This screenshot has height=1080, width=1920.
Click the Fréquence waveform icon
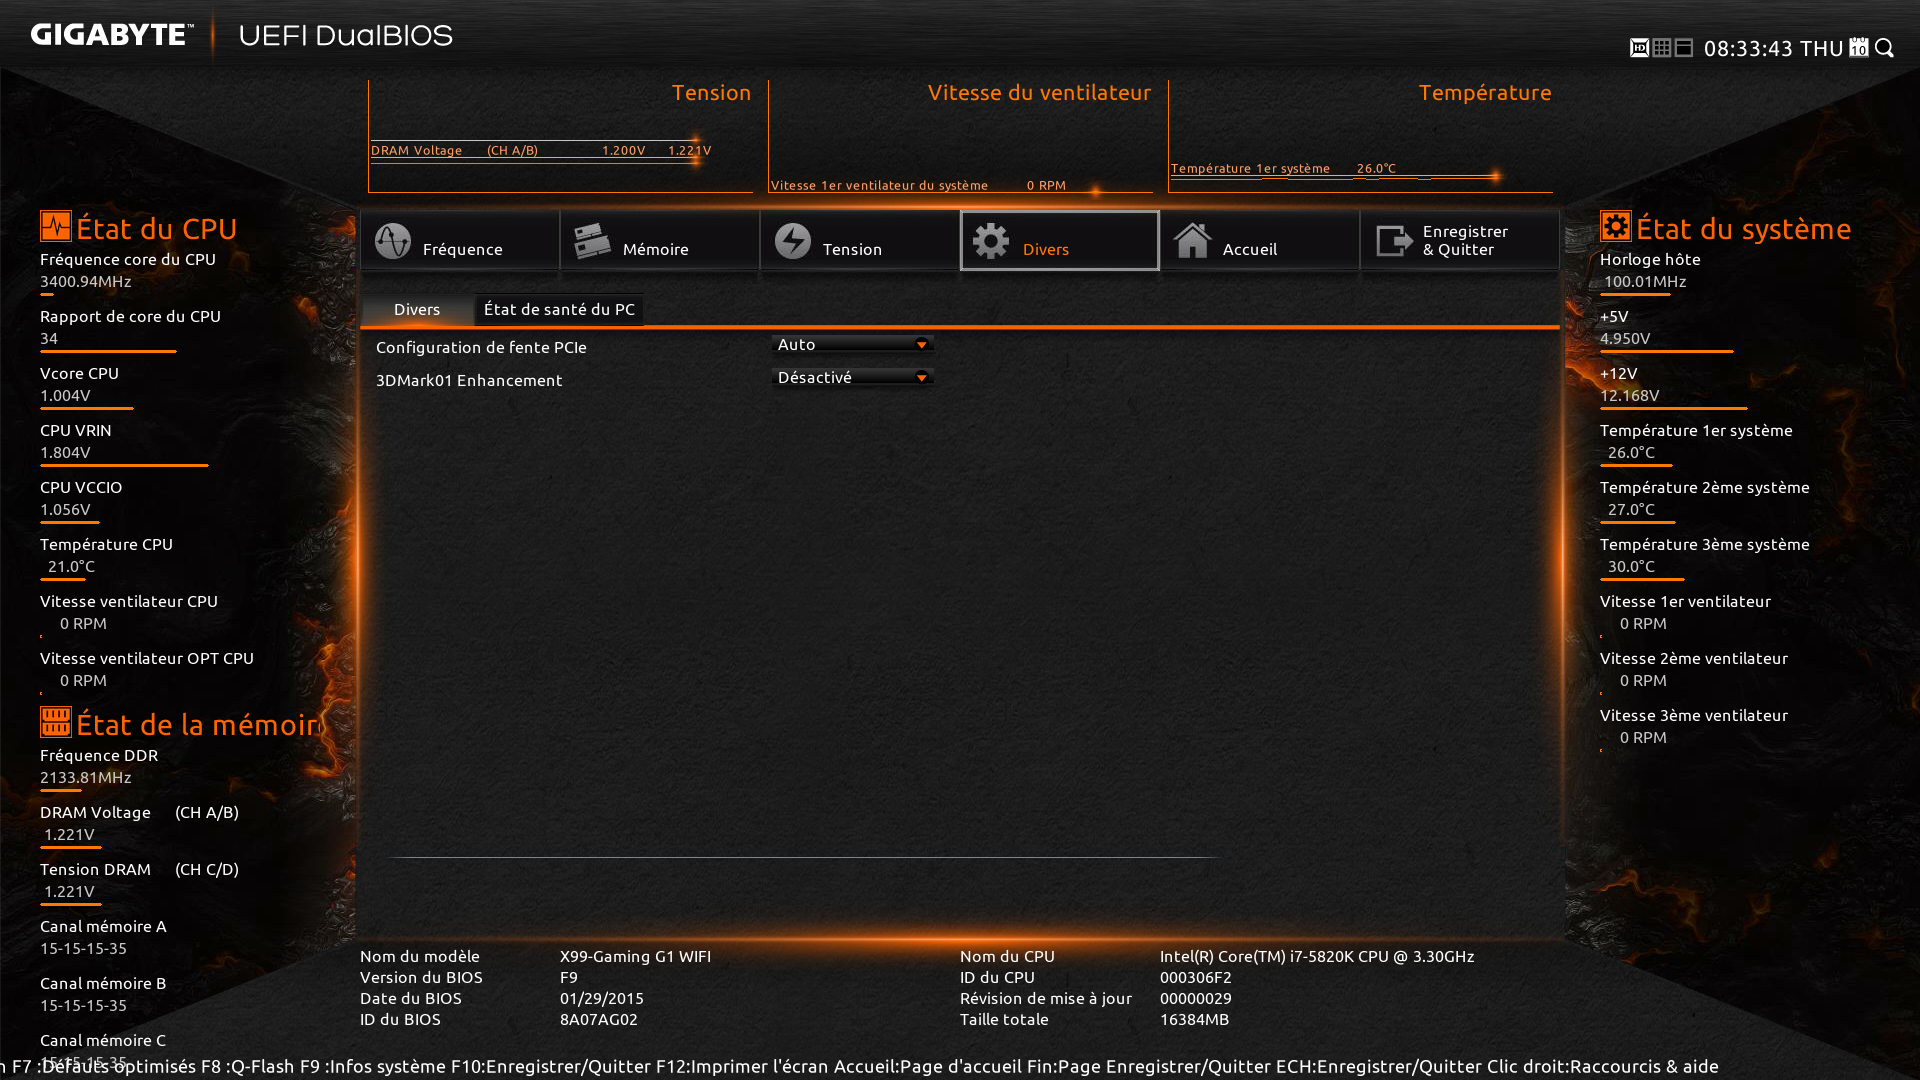393,241
